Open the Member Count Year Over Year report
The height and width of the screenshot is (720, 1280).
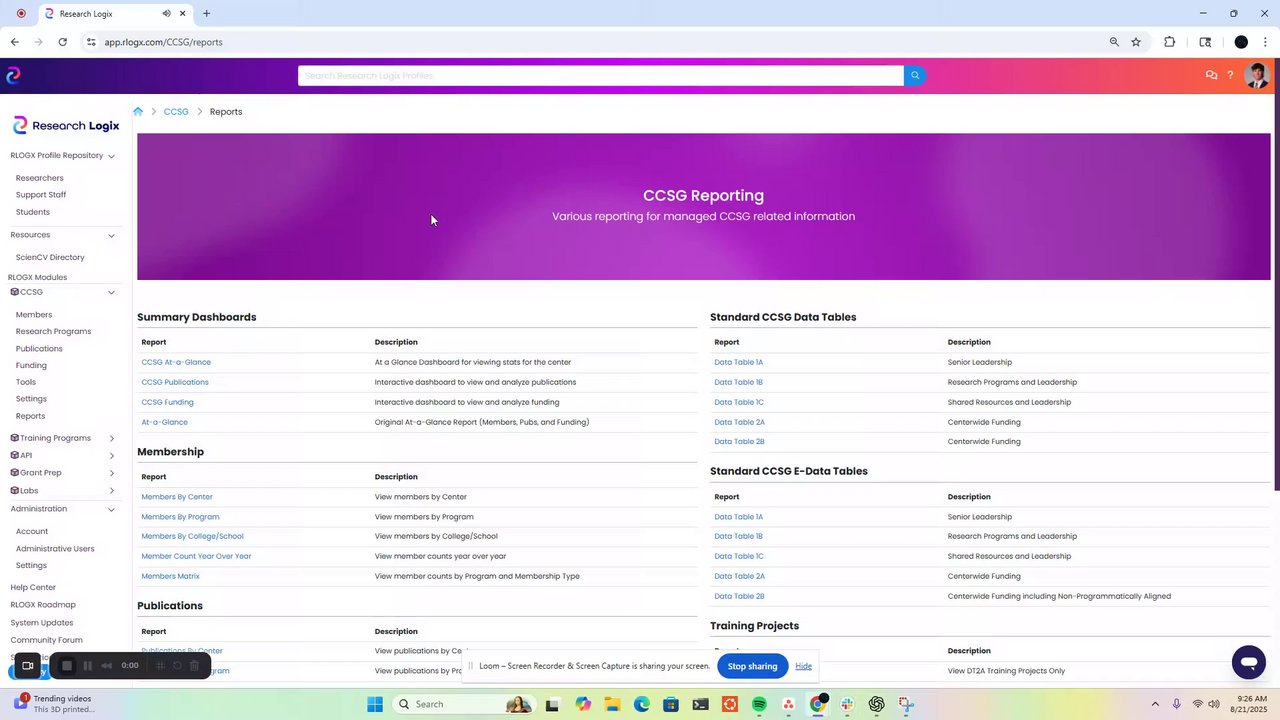coord(196,556)
